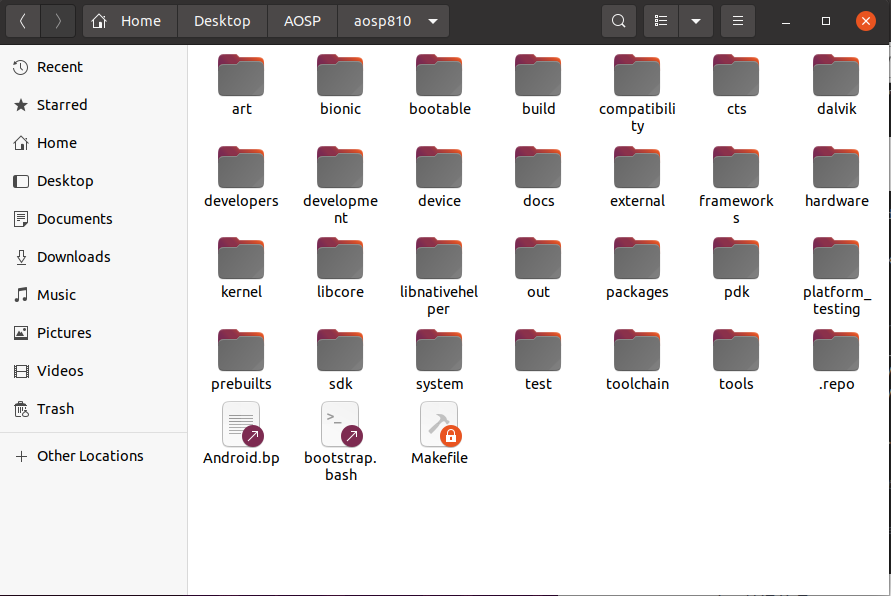Open Desktop in the sidebar
The height and width of the screenshot is (596, 891).
tap(94, 181)
